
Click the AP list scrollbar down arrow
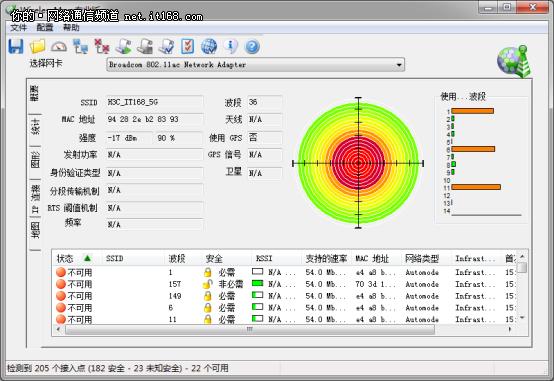[522, 318]
